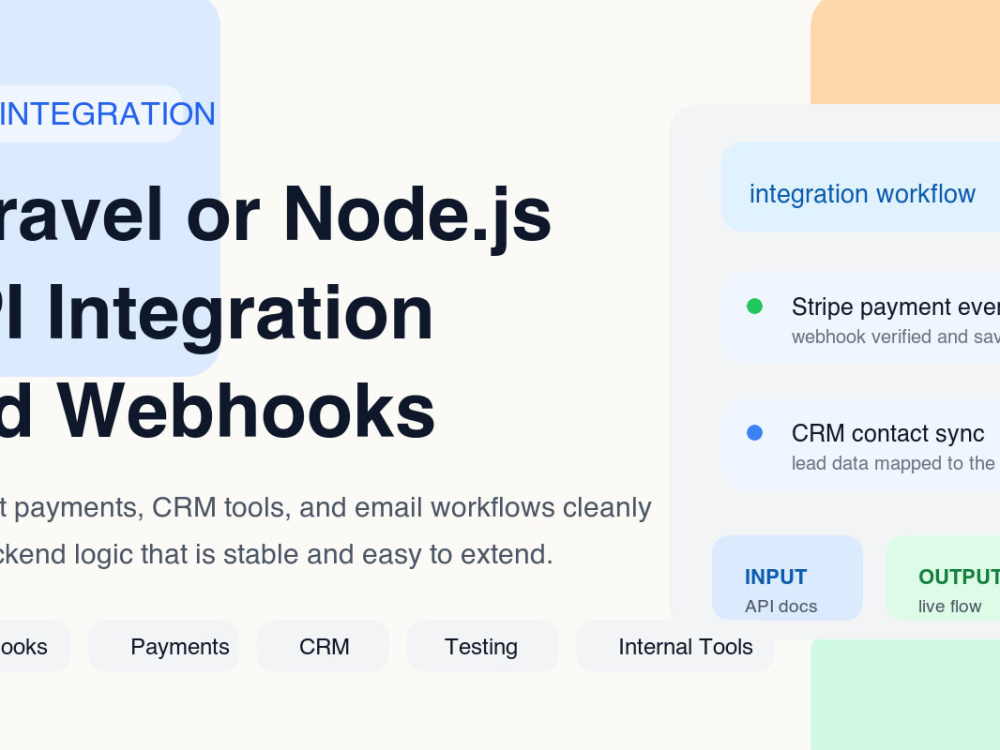1000x750 pixels.
Task: Click the integration workflow header card
Action: (x=860, y=186)
